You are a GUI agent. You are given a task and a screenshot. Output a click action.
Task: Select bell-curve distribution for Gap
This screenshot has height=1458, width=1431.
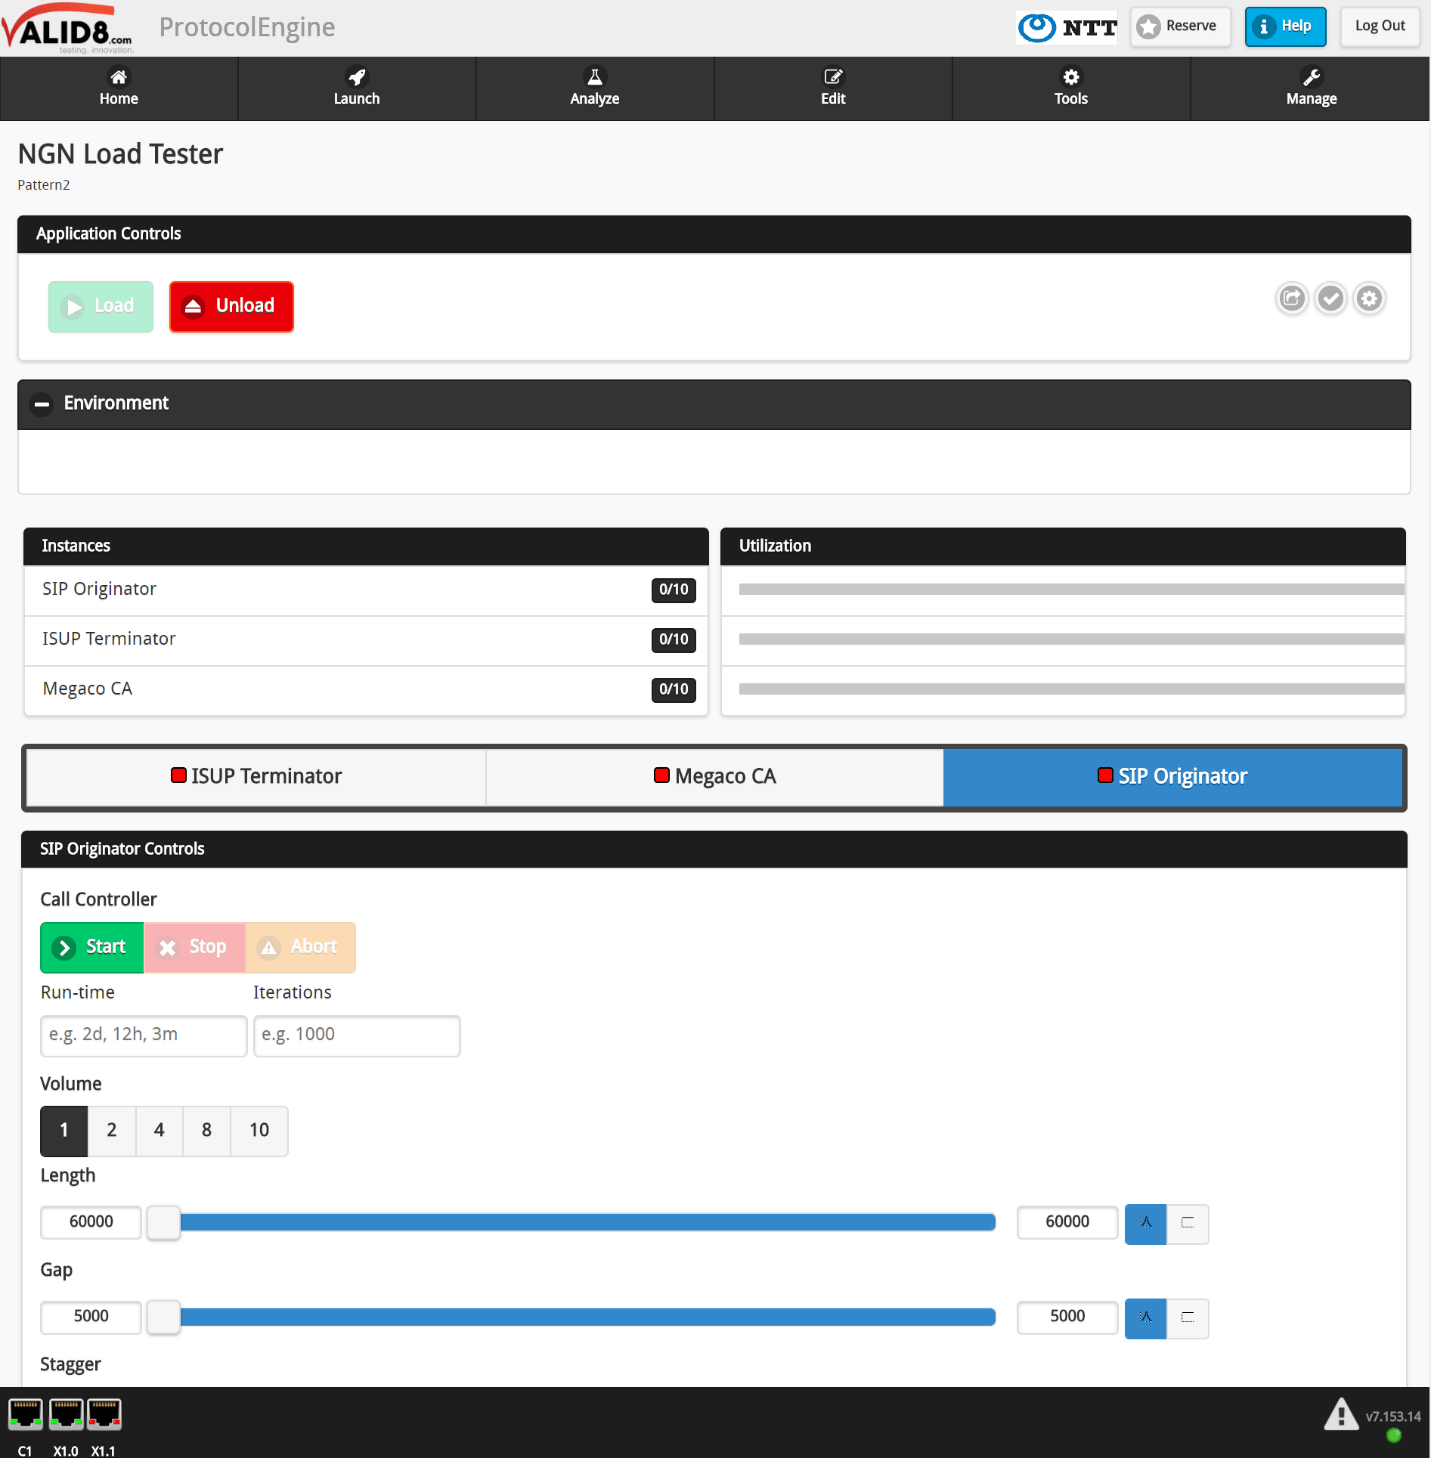(1146, 1318)
